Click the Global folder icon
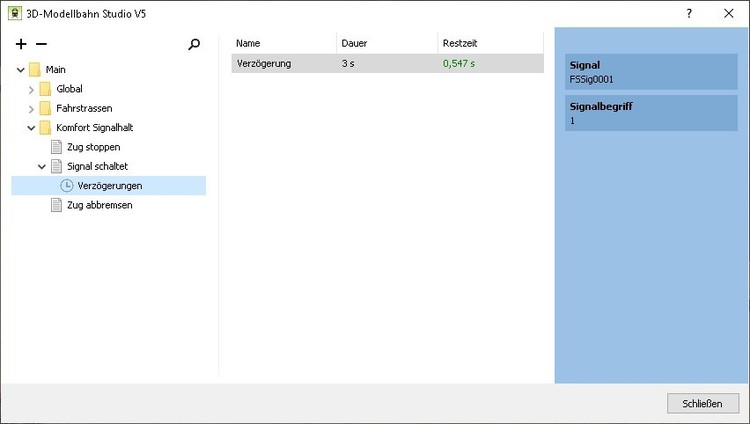Image resolution: width=750 pixels, height=424 pixels. pyautogui.click(x=45, y=89)
